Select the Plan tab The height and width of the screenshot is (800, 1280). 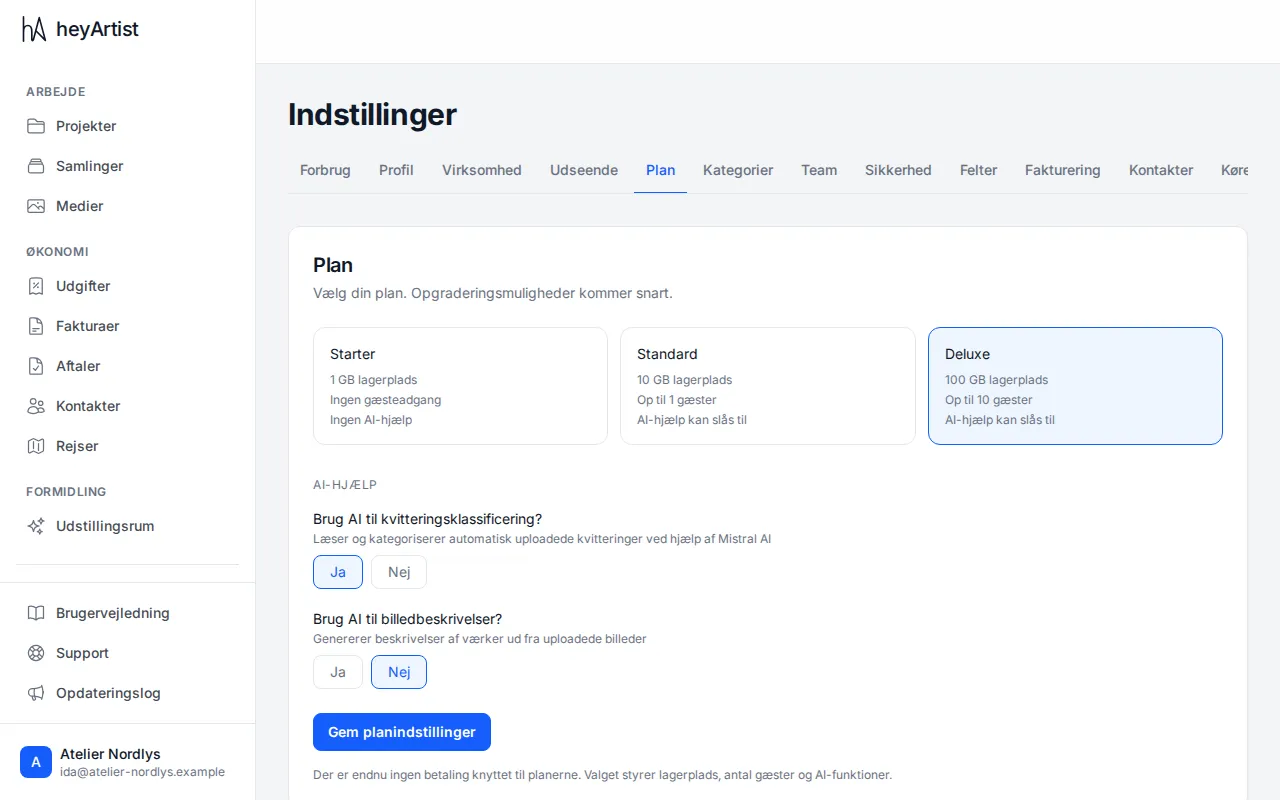tap(660, 170)
